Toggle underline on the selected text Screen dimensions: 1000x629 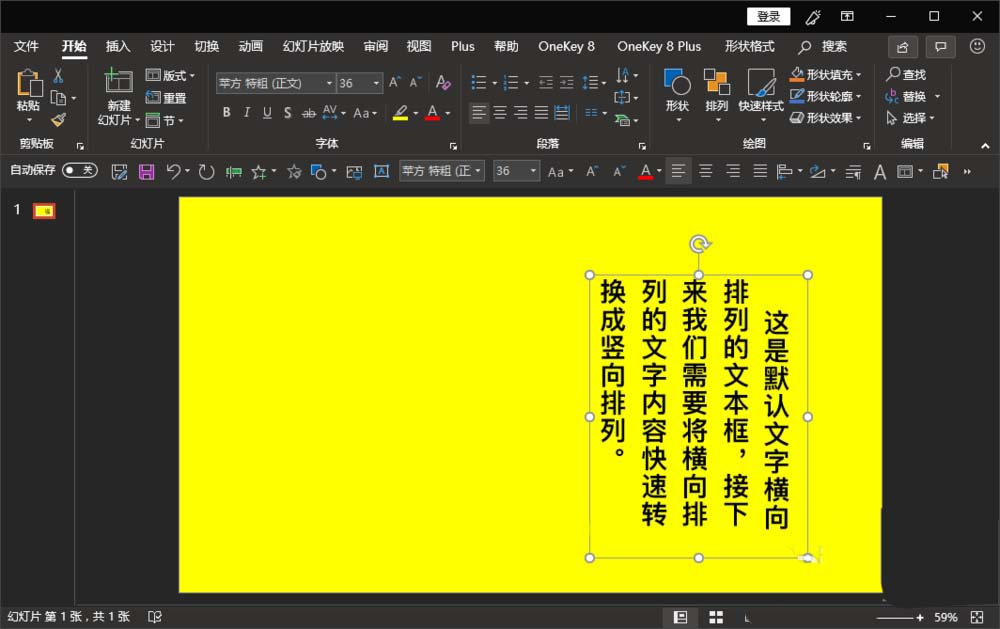point(266,113)
